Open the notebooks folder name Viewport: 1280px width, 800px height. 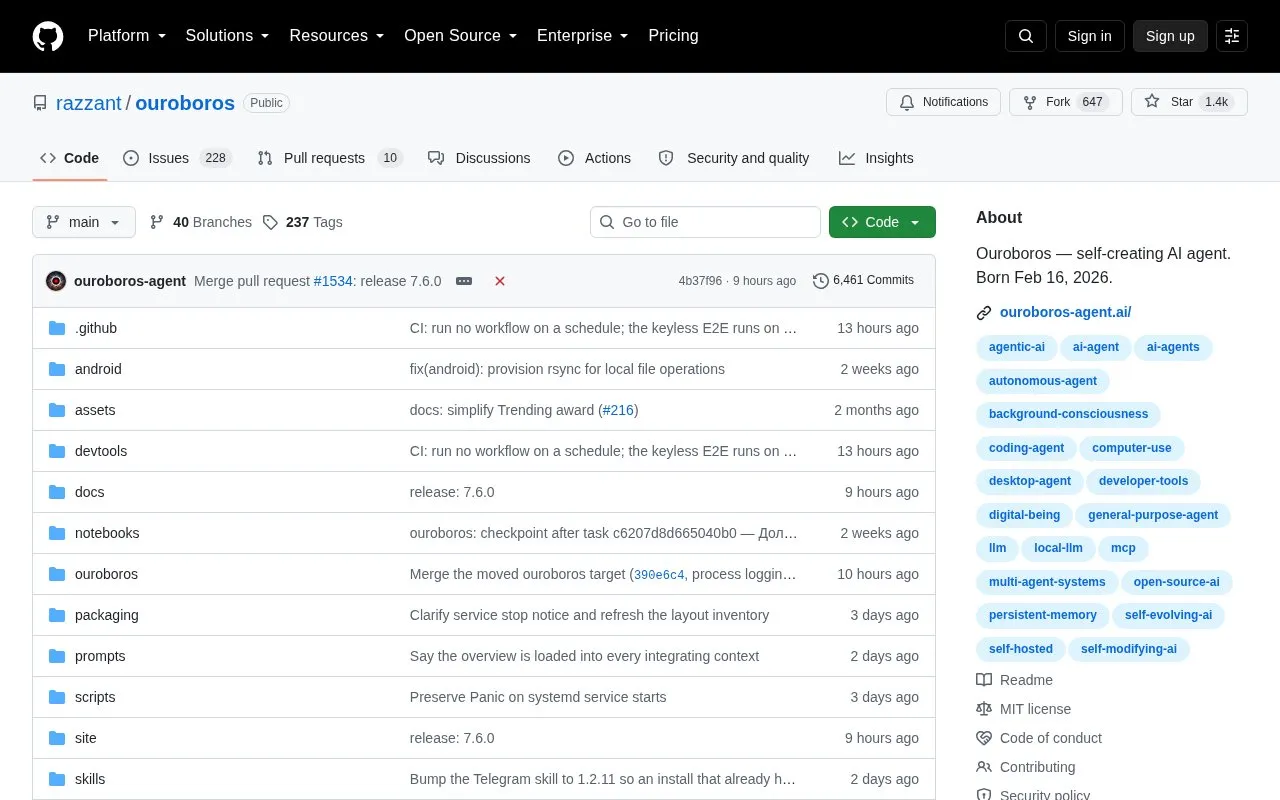tap(107, 533)
